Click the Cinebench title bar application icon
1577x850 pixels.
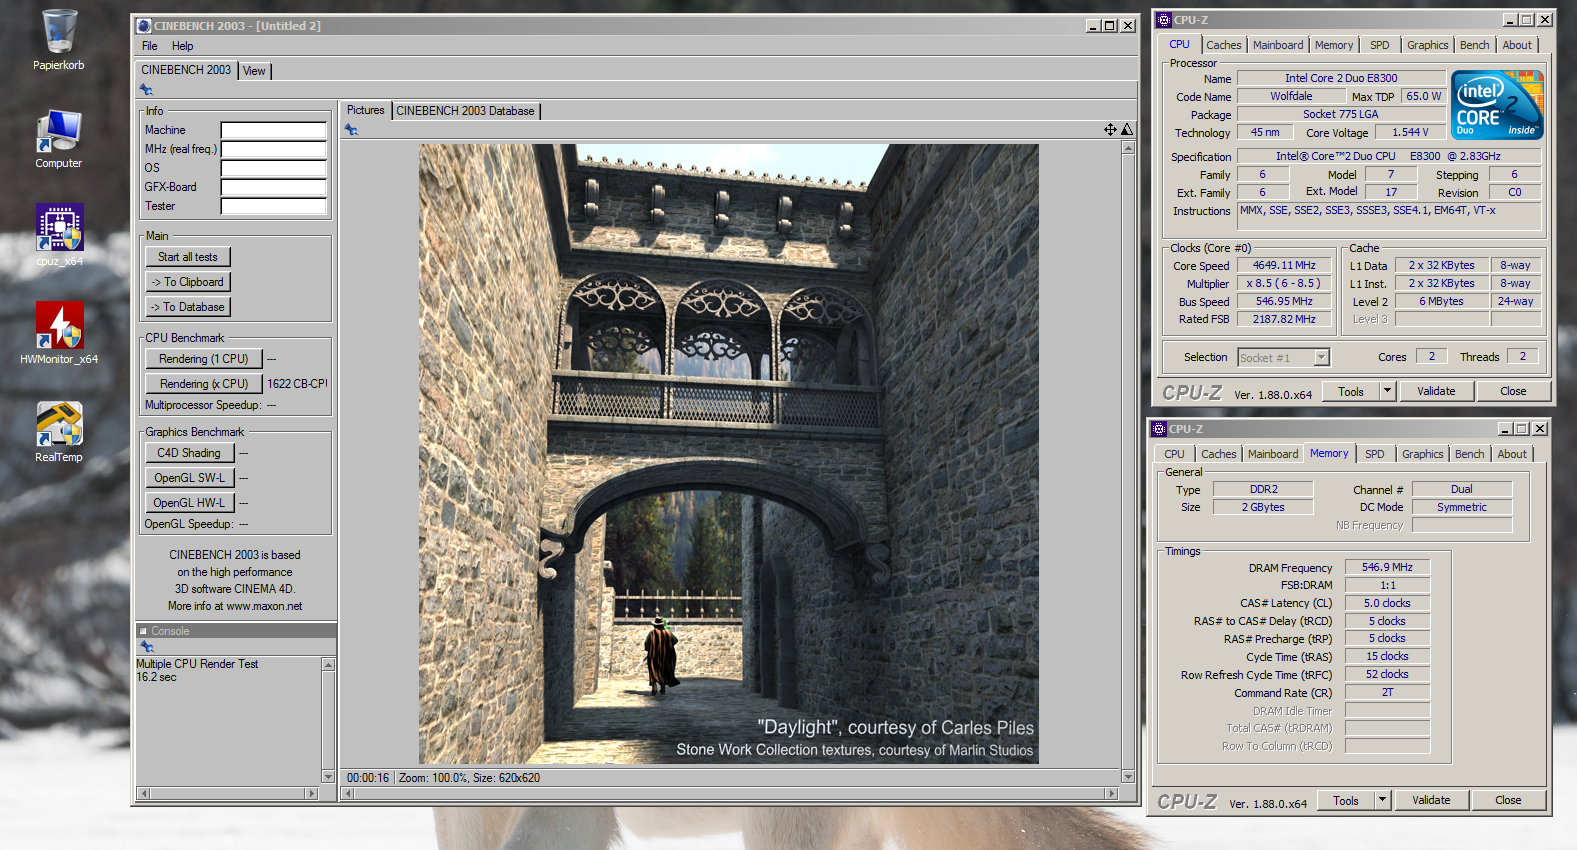pyautogui.click(x=144, y=26)
